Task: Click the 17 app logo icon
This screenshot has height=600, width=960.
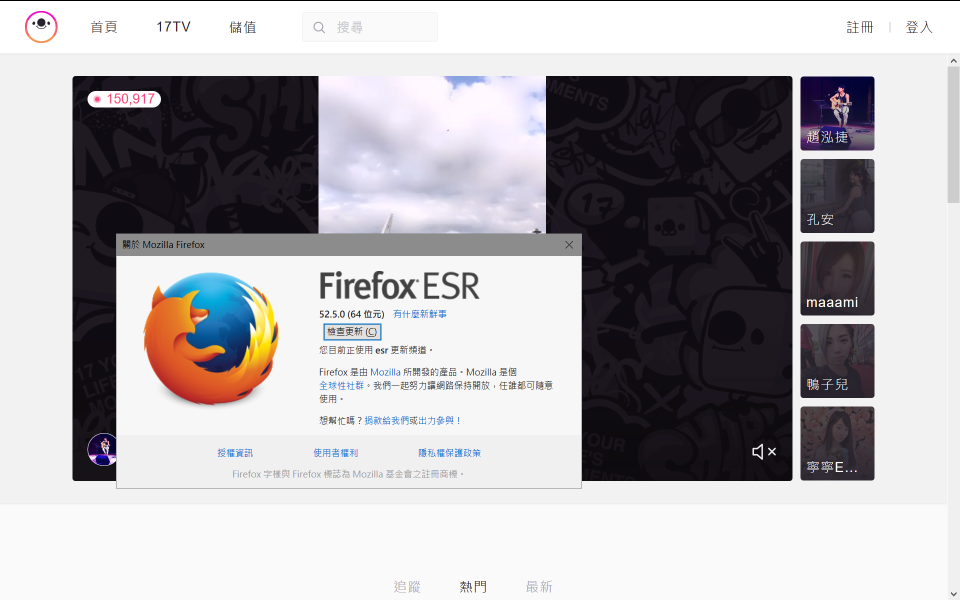Action: coord(41,26)
